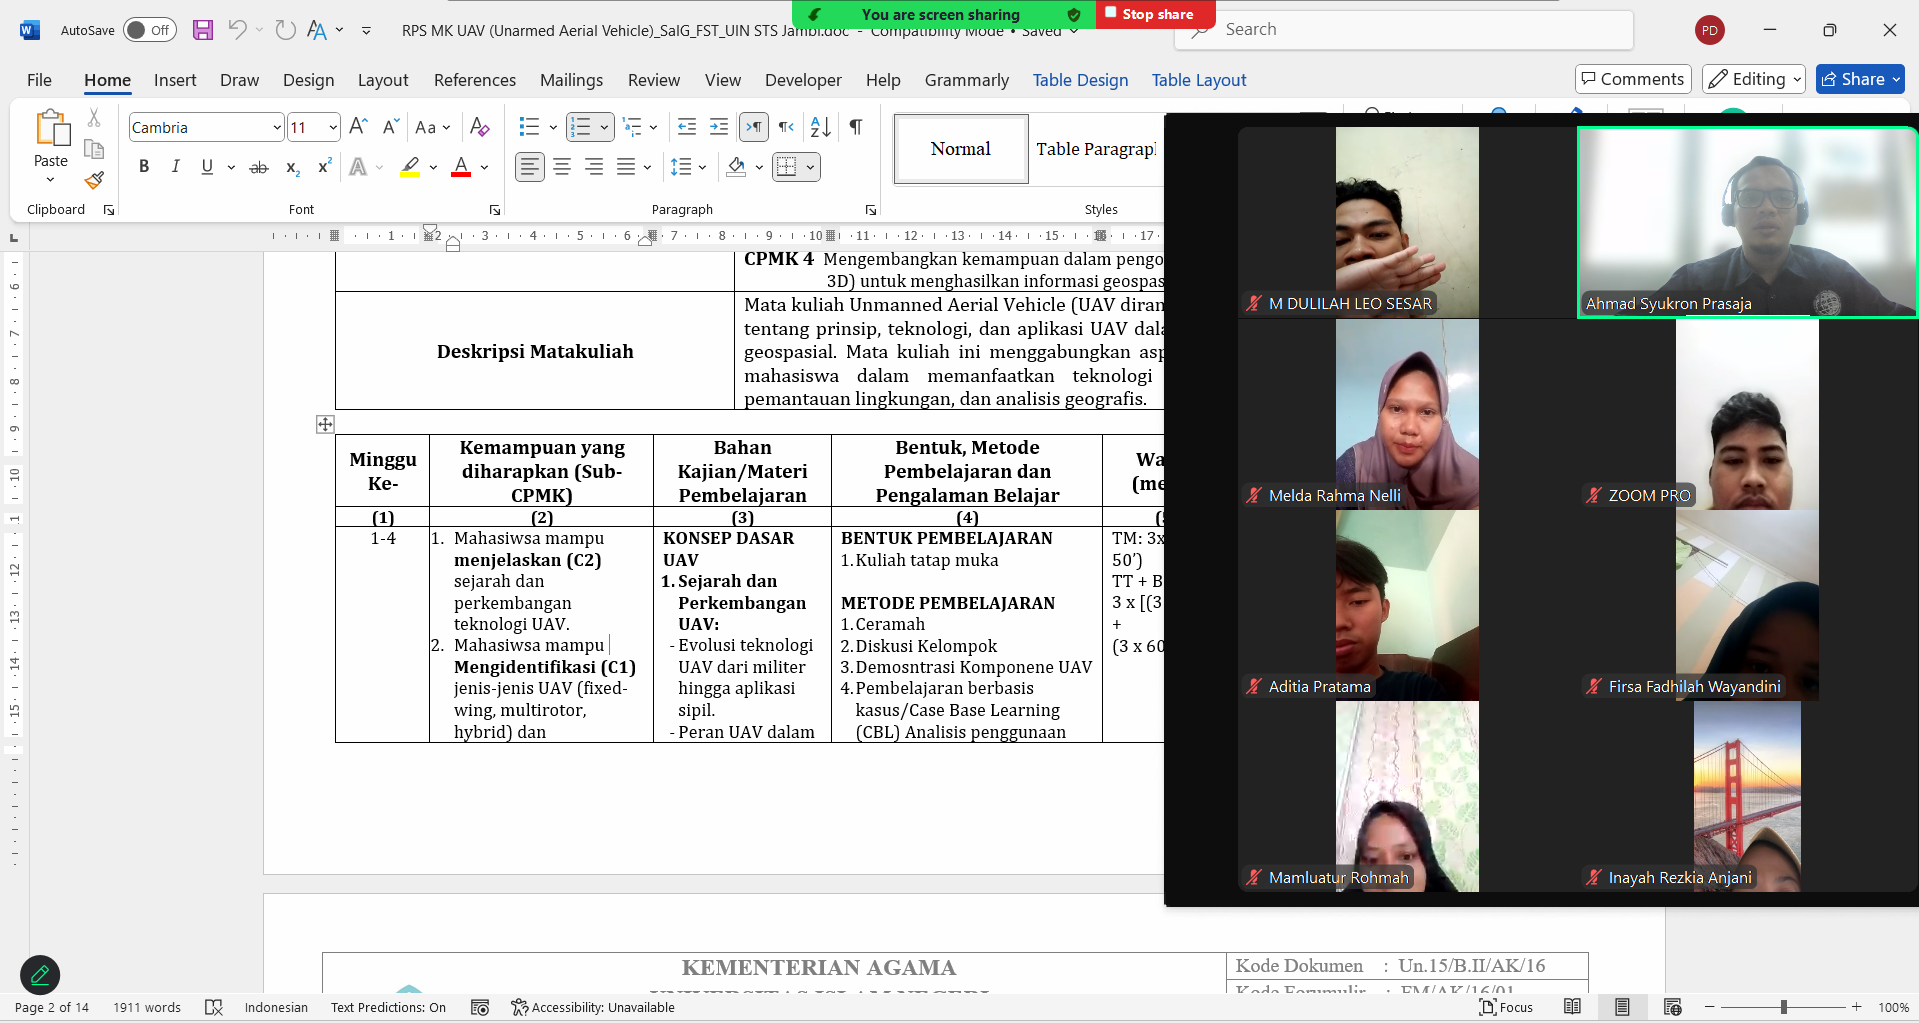This screenshot has width=1919, height=1023.
Task: Center align the paragraph text
Action: [x=562, y=167]
